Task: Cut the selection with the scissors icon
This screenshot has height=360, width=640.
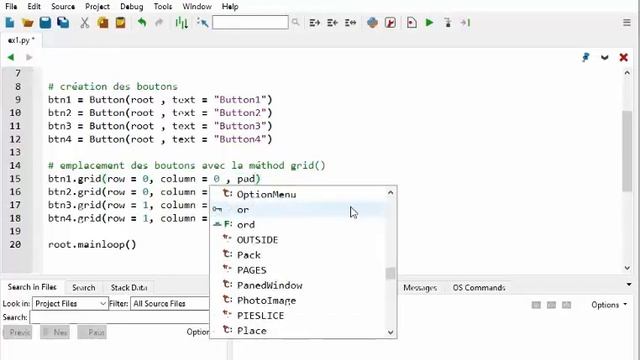Action: click(x=84, y=22)
